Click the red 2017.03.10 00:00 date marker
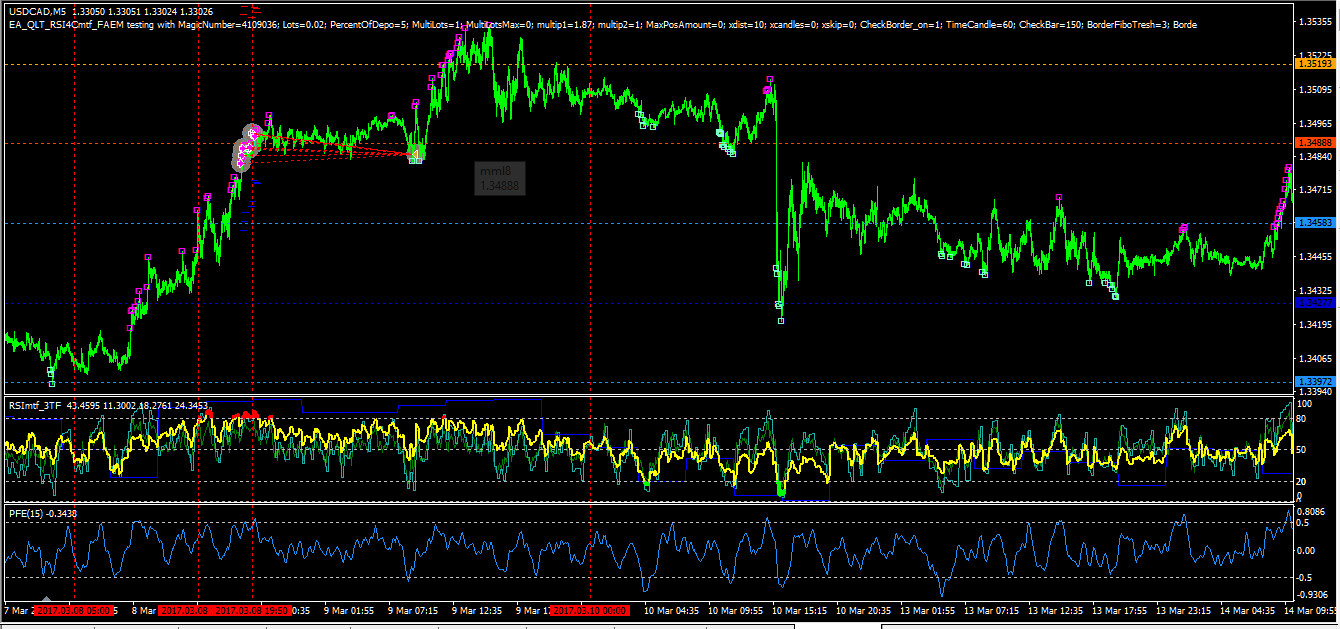This screenshot has height=629, width=1340. [x=590, y=610]
